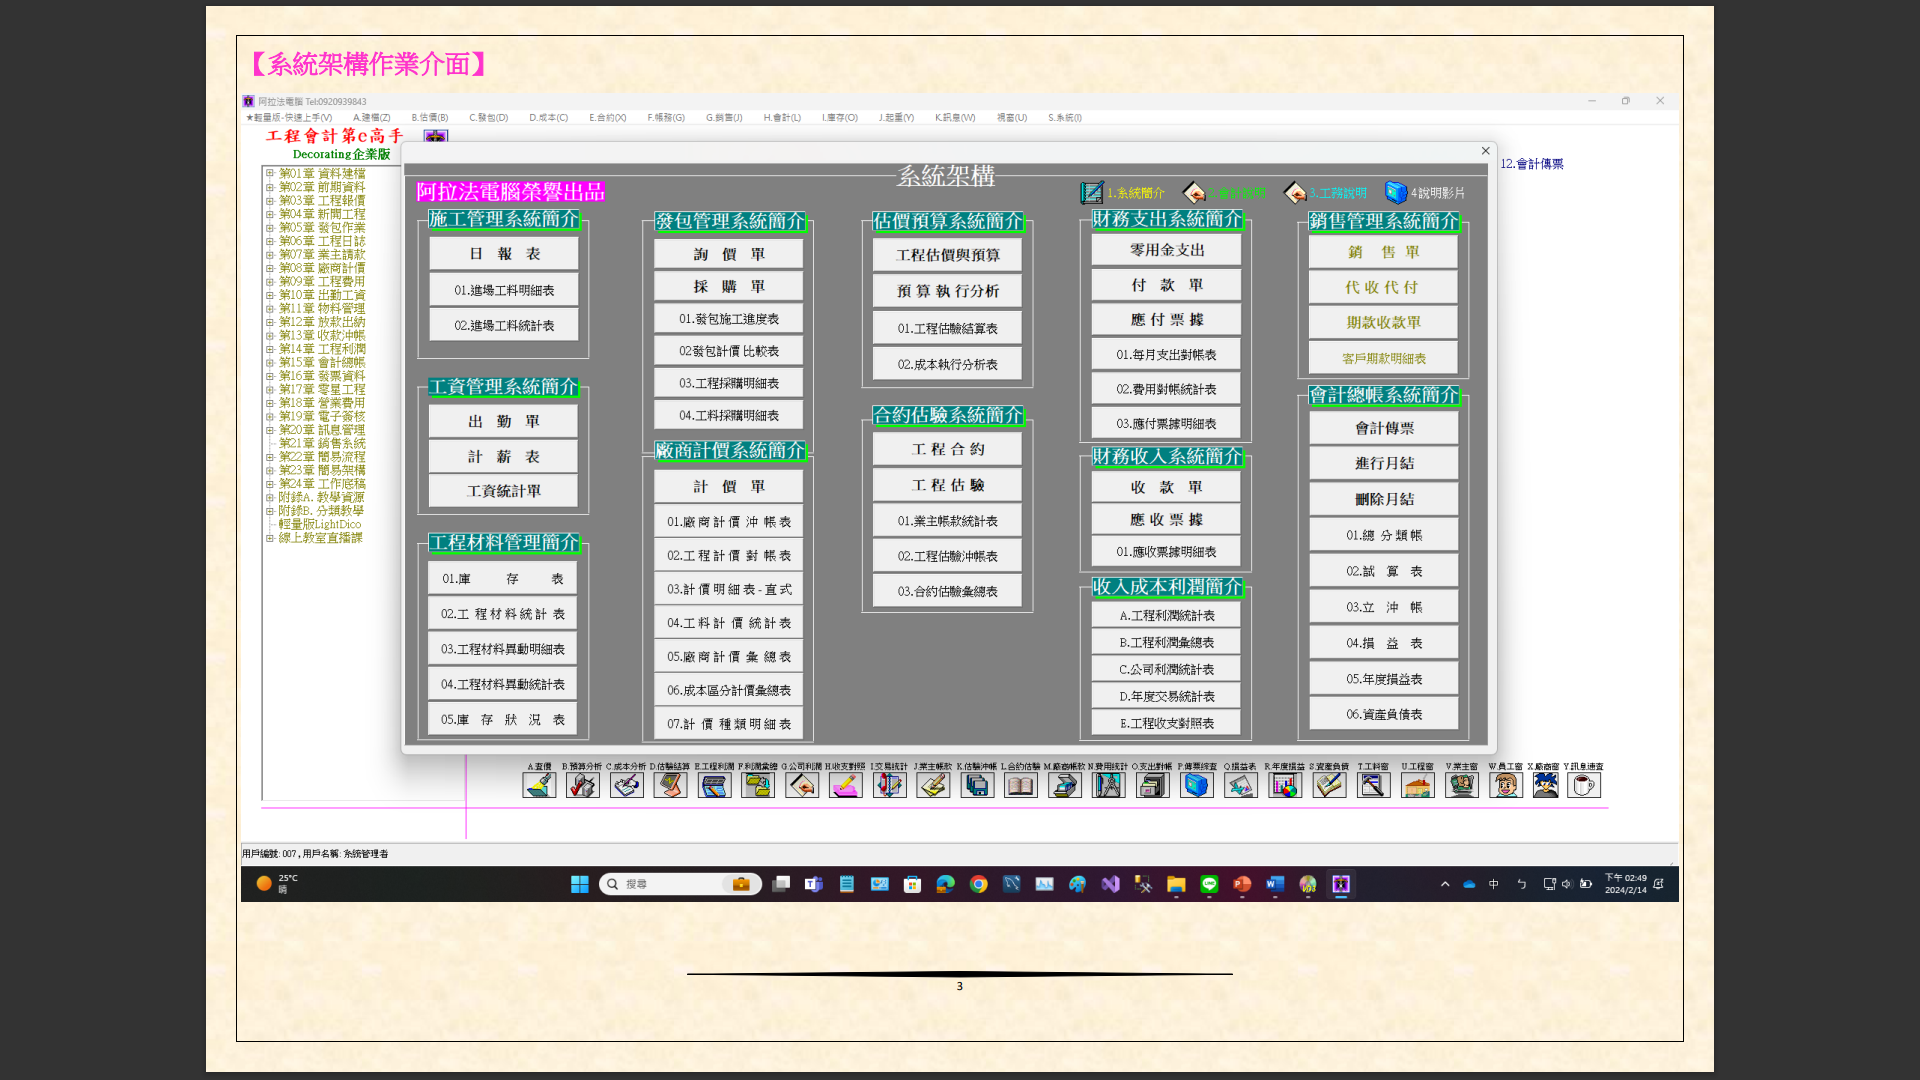Expand the 第22章 簡易流程 tree node
The height and width of the screenshot is (1080, 1920).
tap(269, 457)
